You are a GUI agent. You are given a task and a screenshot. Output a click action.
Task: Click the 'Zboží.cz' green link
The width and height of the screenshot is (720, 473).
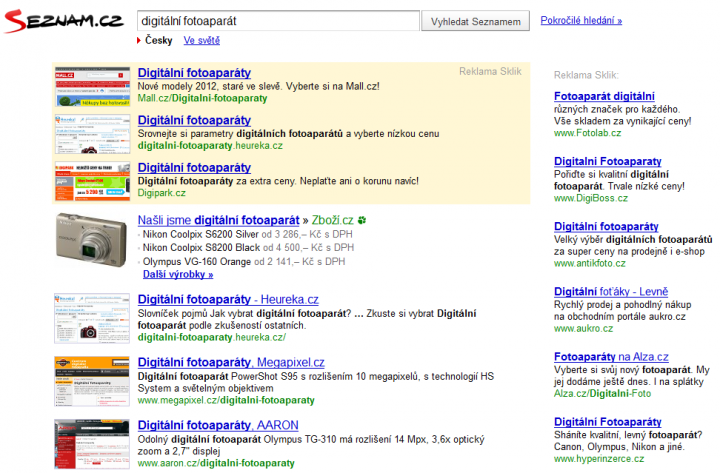[332, 220]
